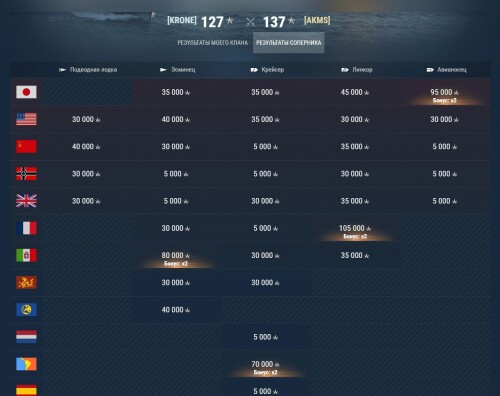Click the France flag icon

[x=26, y=228]
